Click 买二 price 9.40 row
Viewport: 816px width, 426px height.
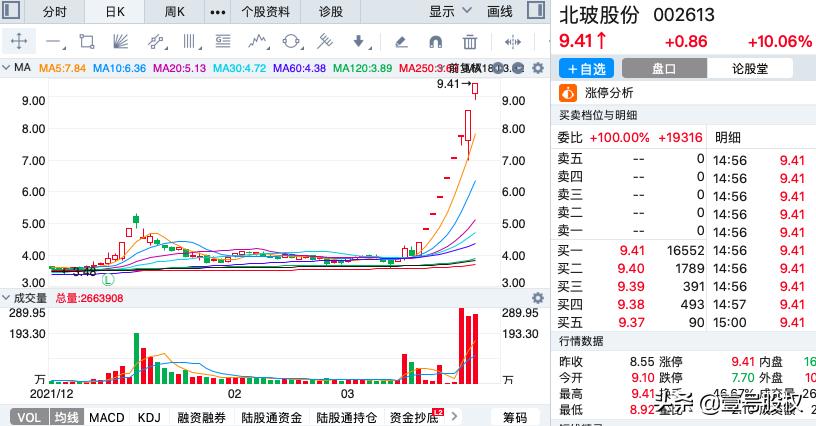coord(630,268)
